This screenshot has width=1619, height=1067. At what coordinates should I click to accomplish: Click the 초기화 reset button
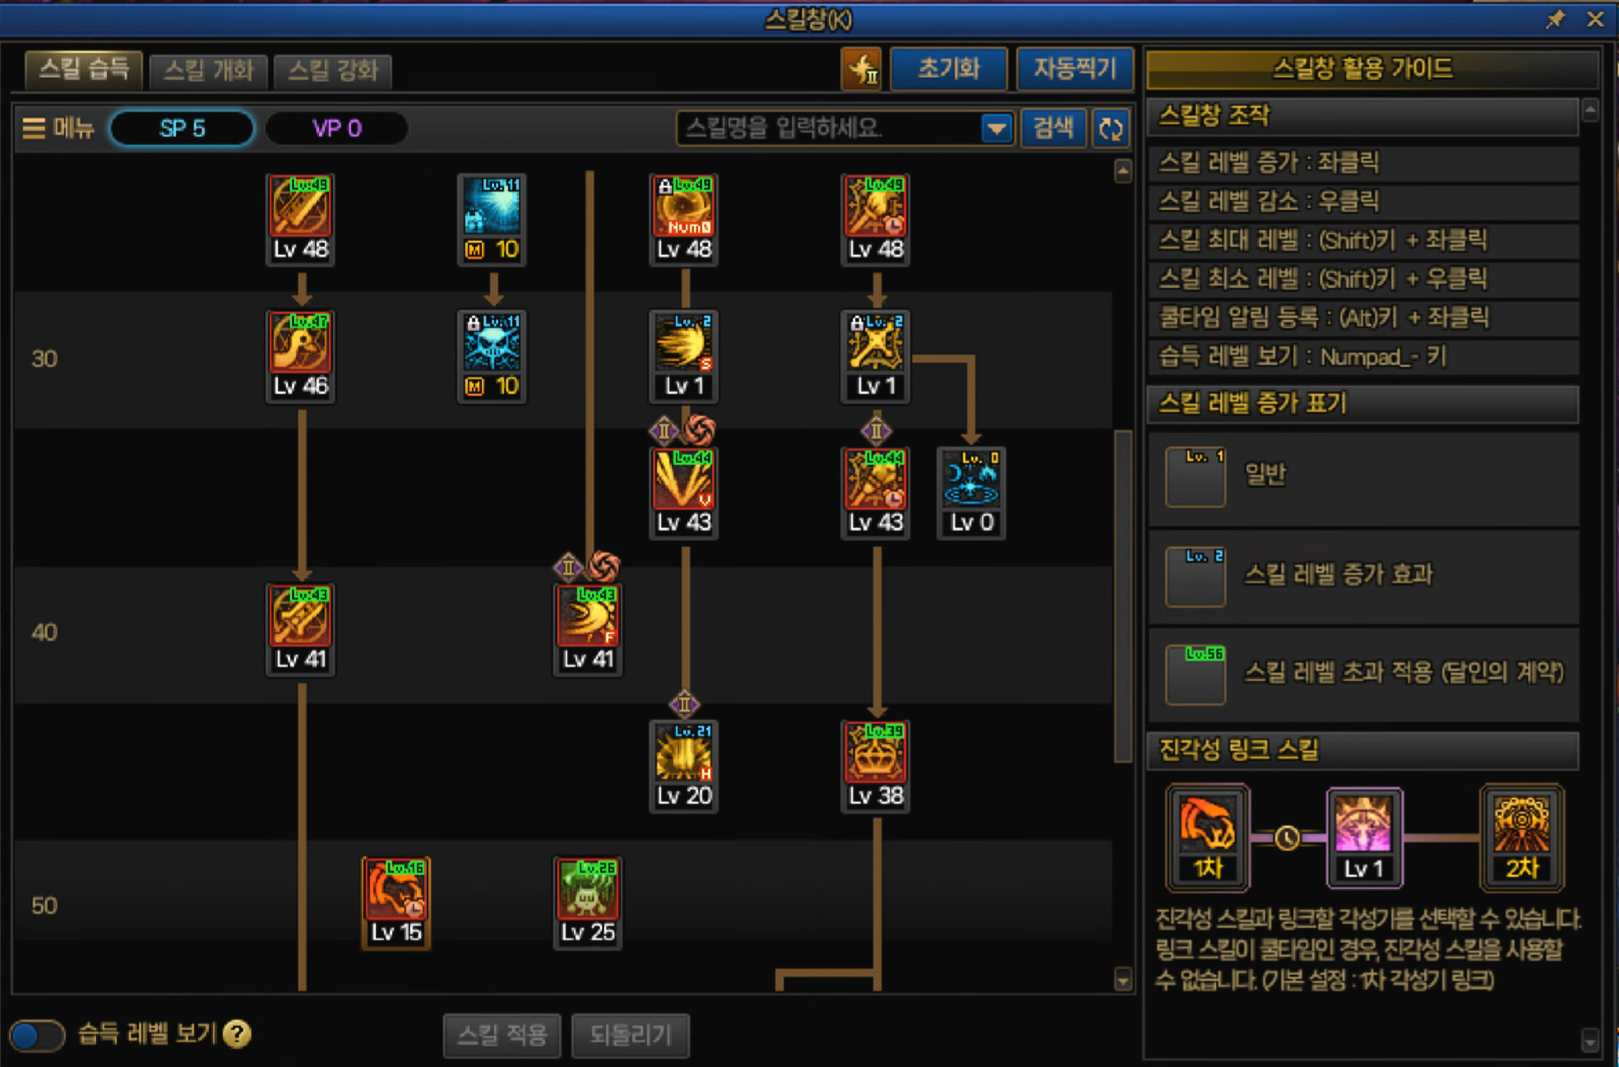[948, 69]
